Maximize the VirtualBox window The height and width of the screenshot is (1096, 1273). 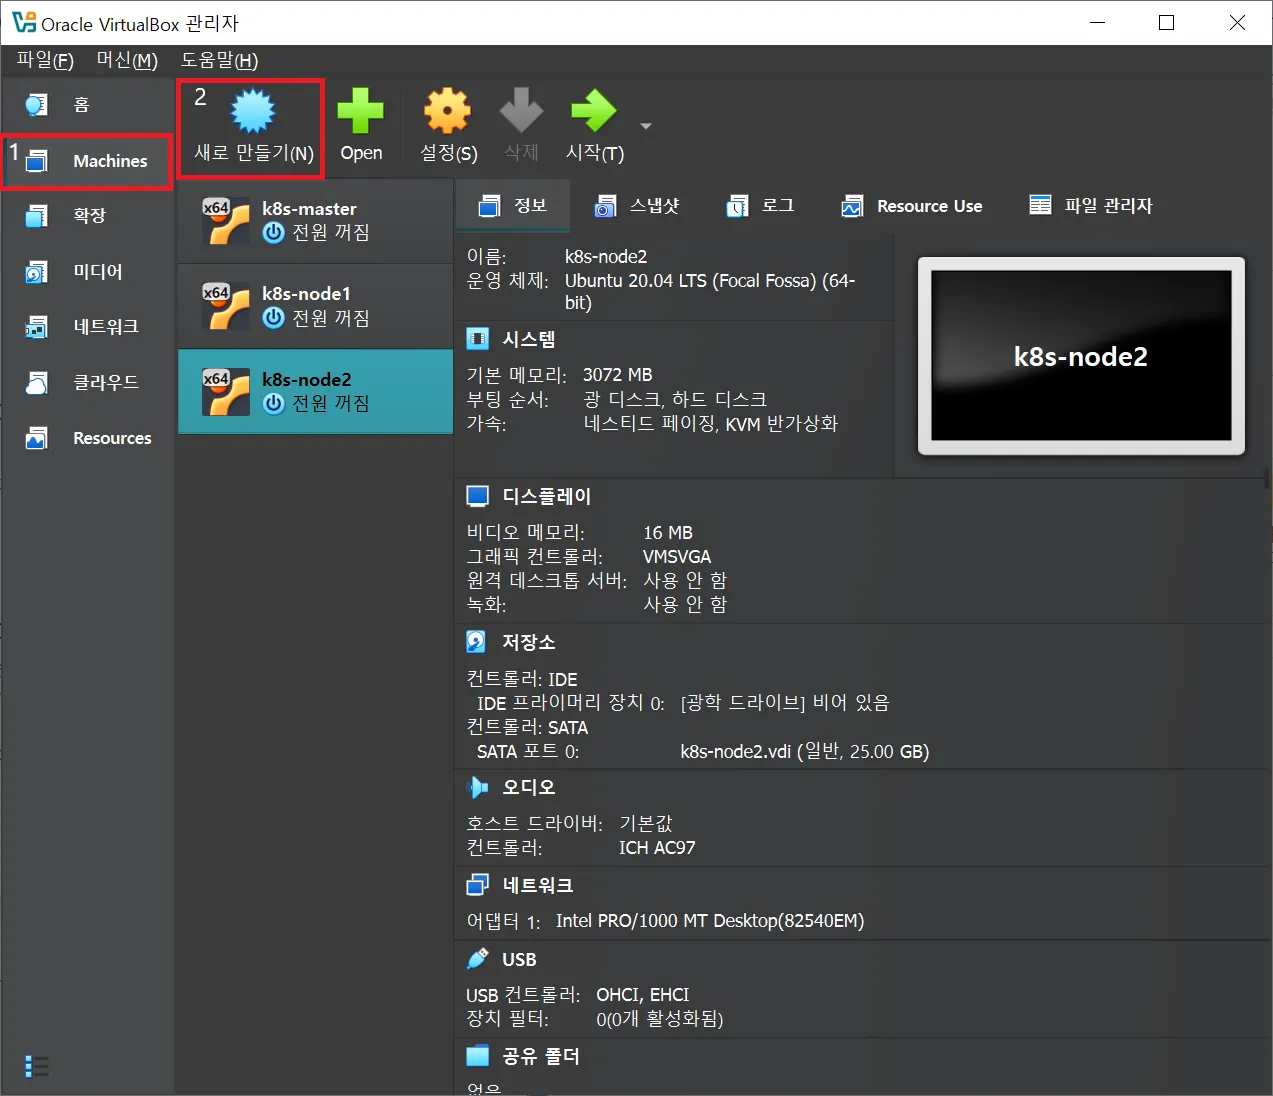[x=1166, y=22]
